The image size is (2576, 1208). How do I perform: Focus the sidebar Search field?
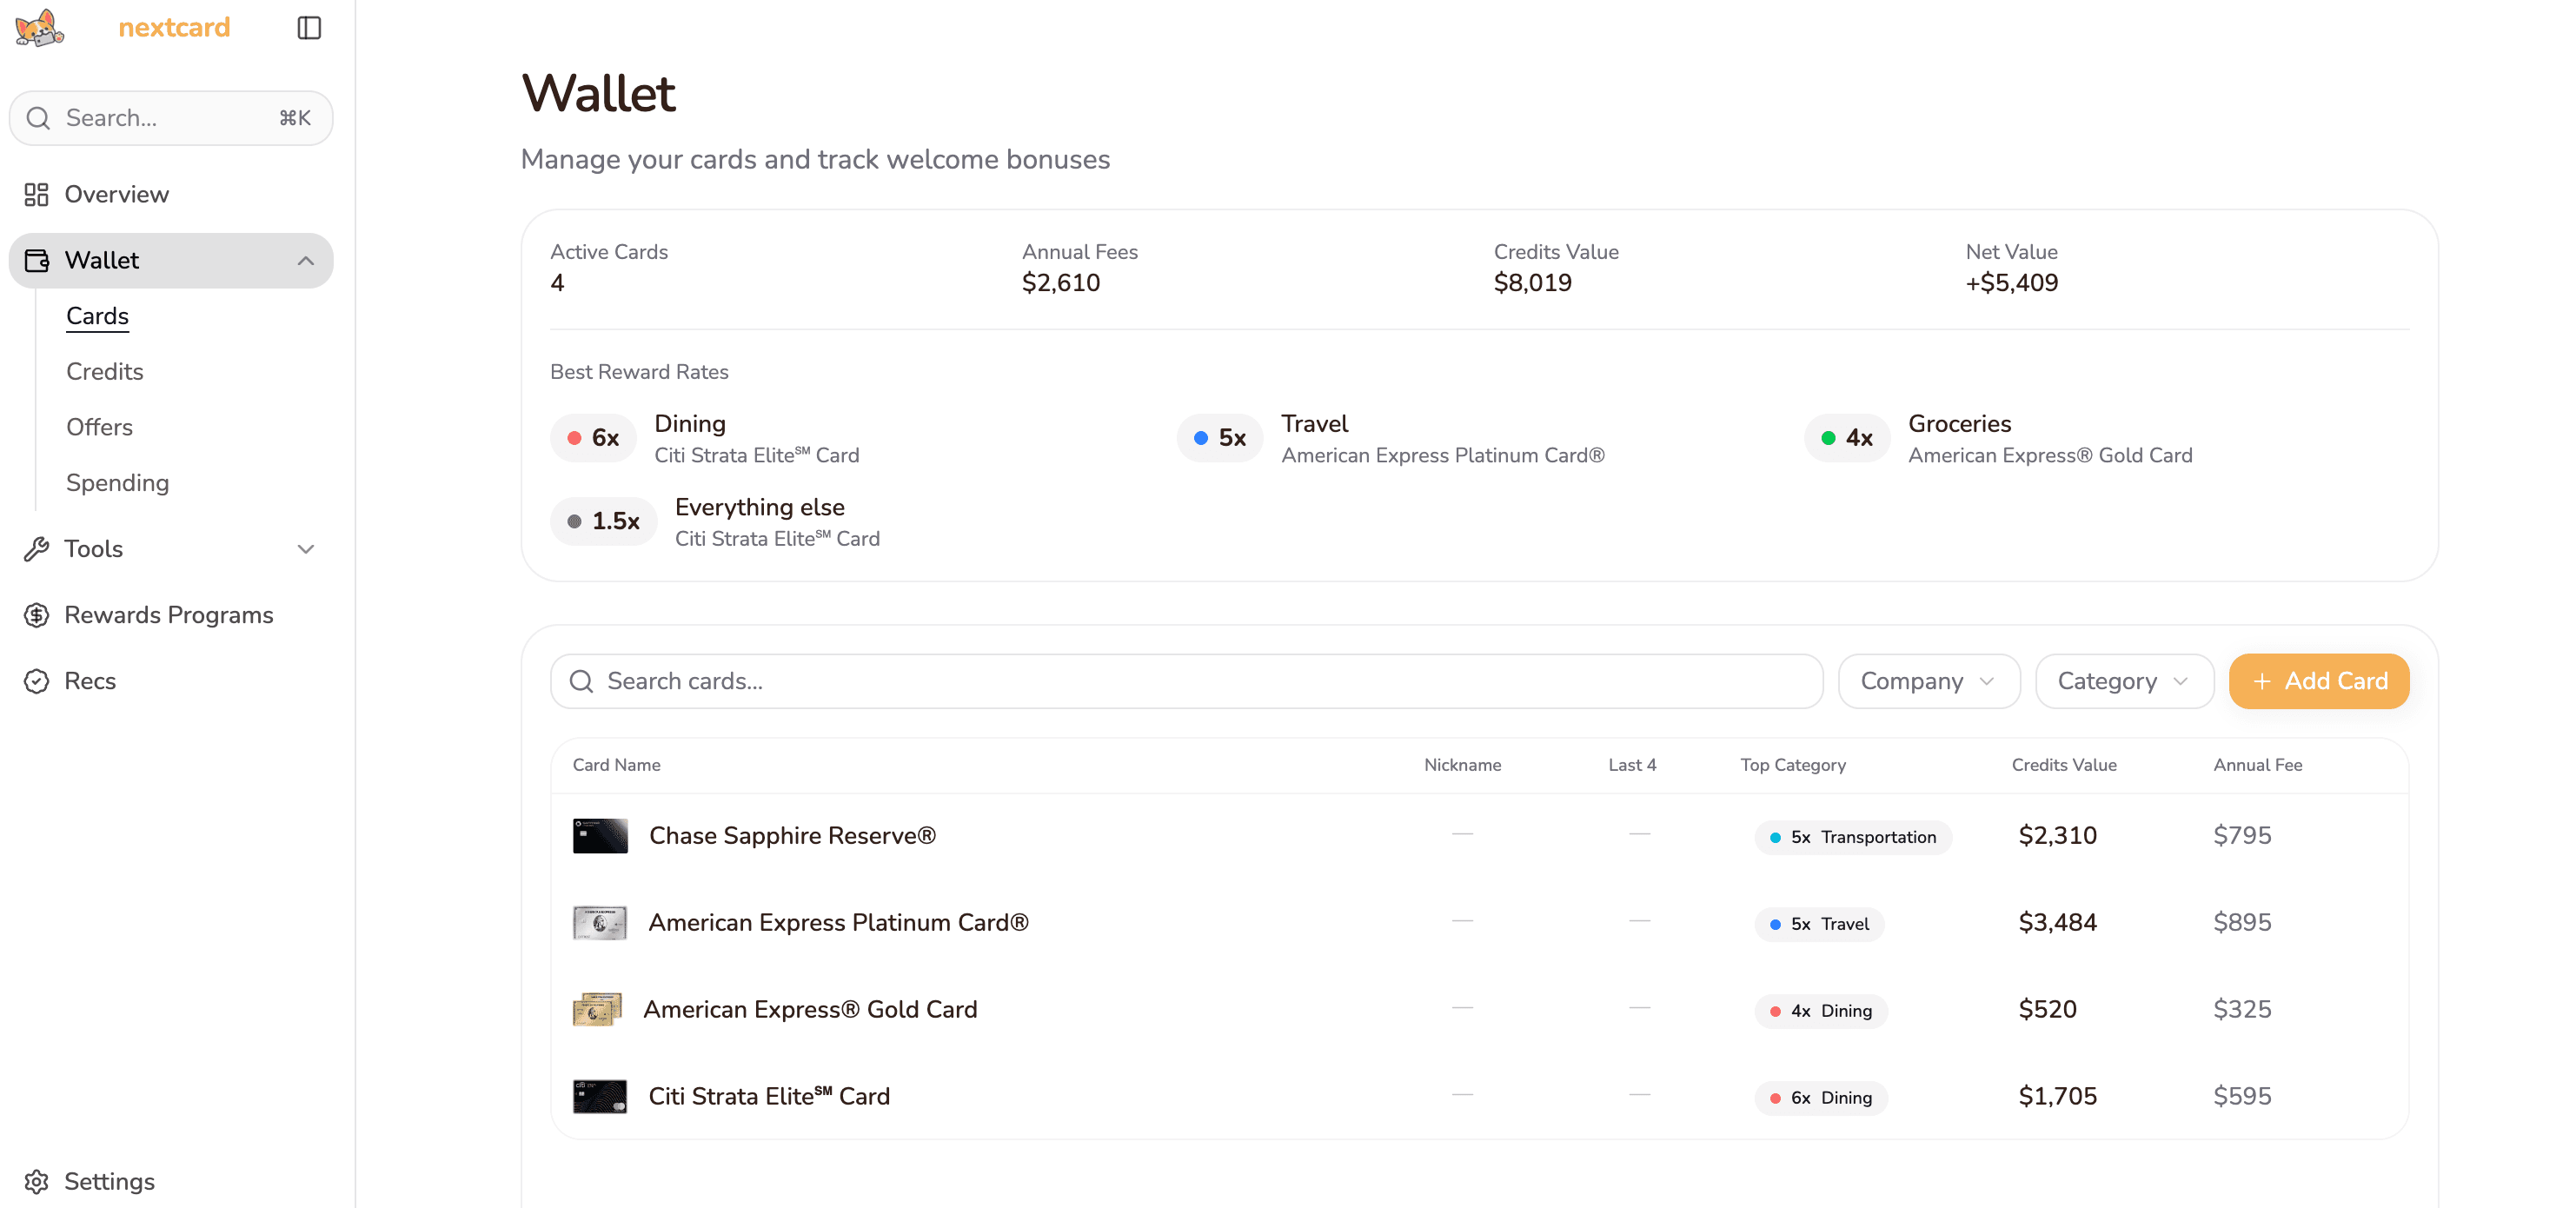171,118
